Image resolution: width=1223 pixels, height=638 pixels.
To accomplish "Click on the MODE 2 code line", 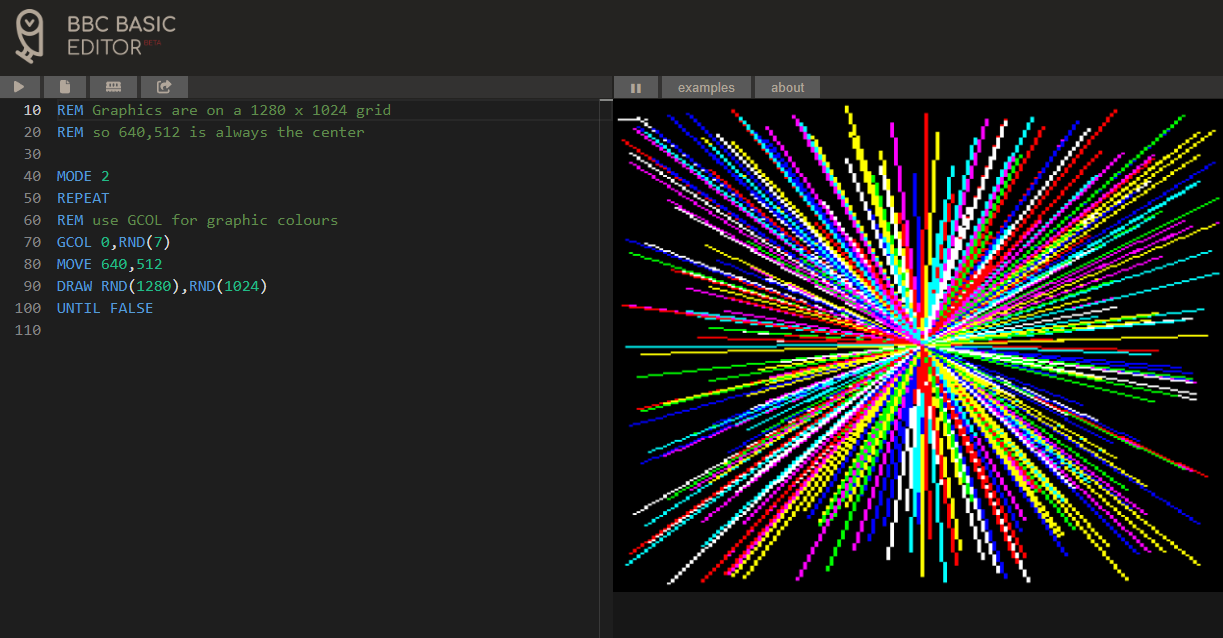I will click(83, 176).
